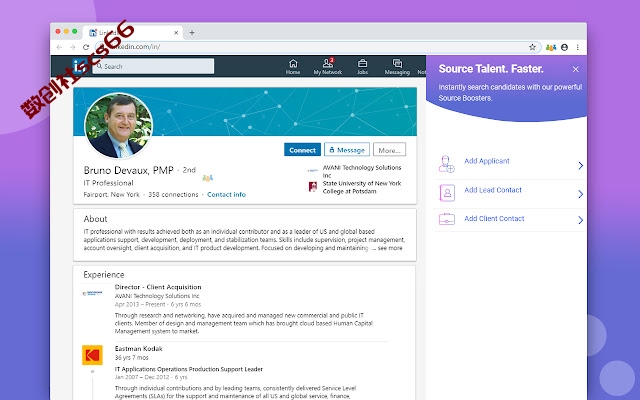
Task: Expand Add Lead Contact chevron arrow
Action: click(x=580, y=194)
